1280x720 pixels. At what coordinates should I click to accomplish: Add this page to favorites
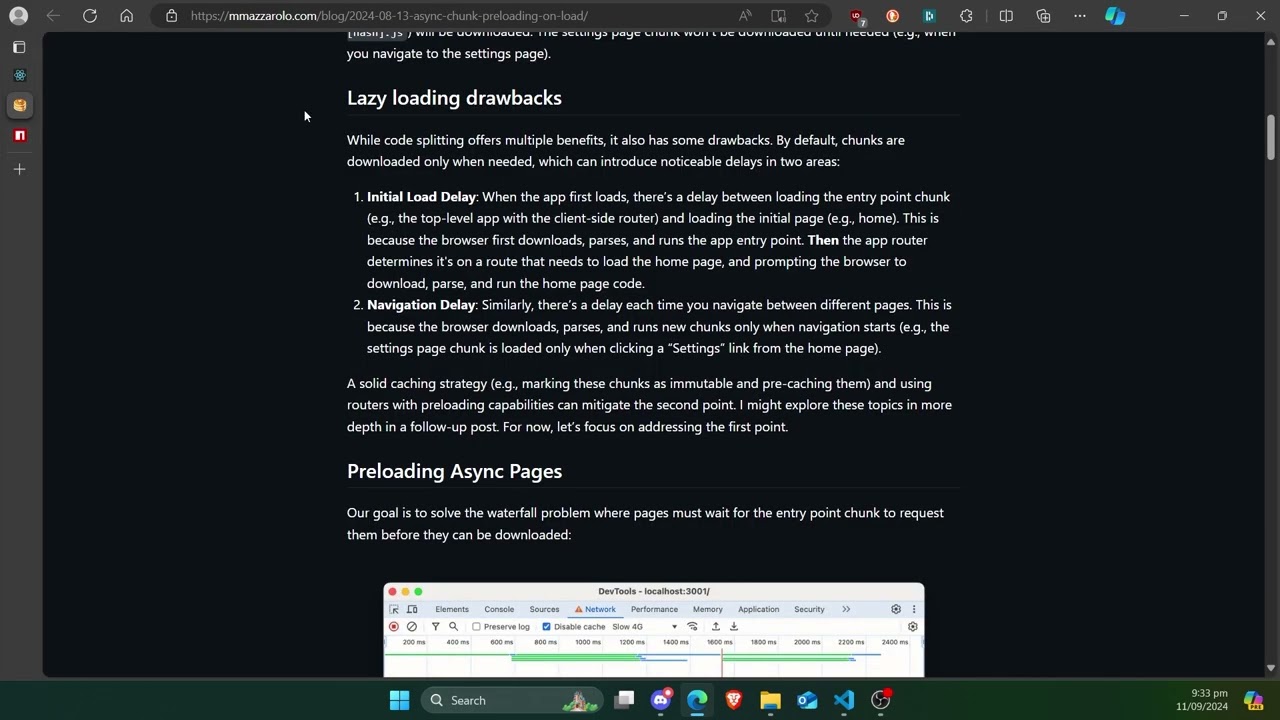811,16
